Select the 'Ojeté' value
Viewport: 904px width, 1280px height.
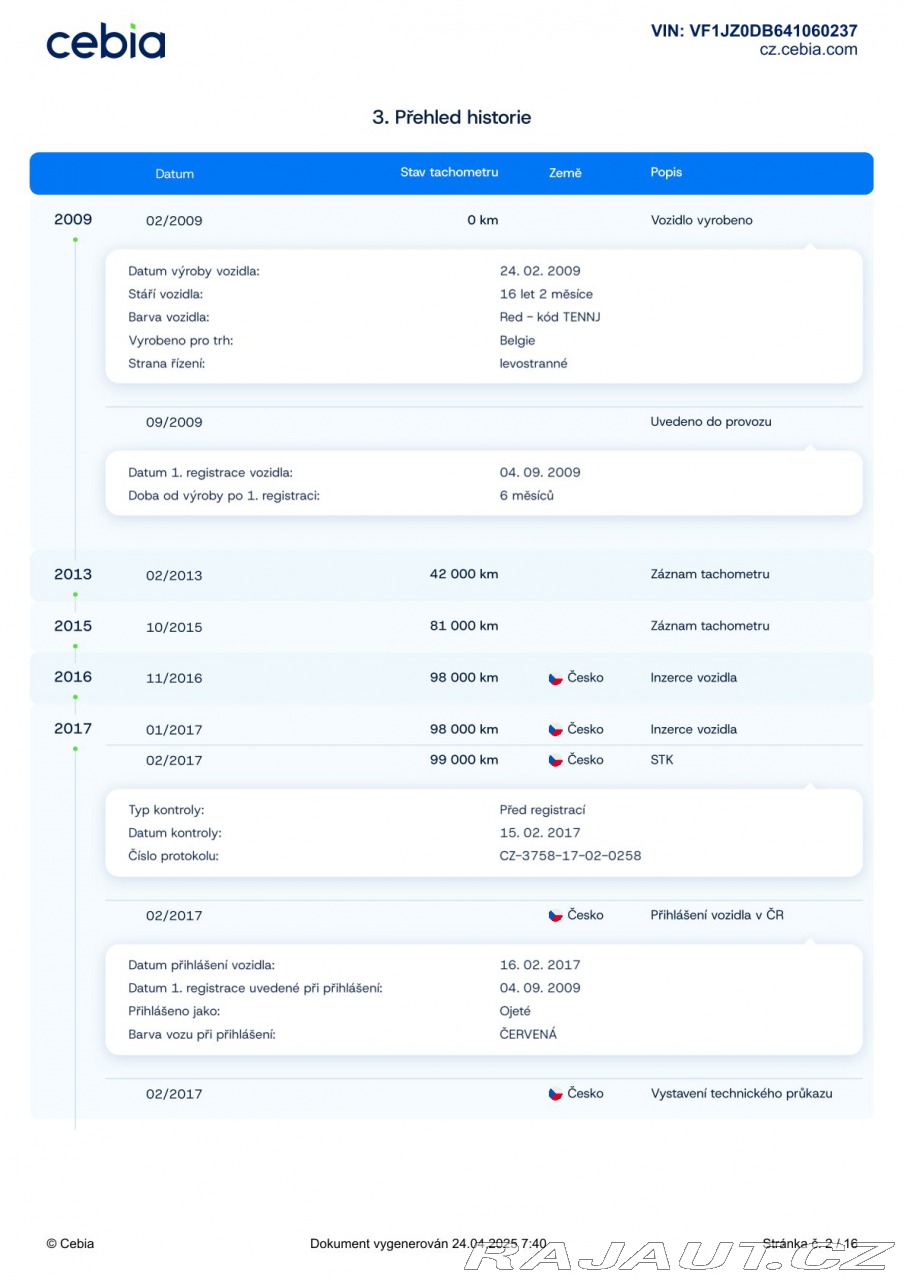(x=516, y=1012)
